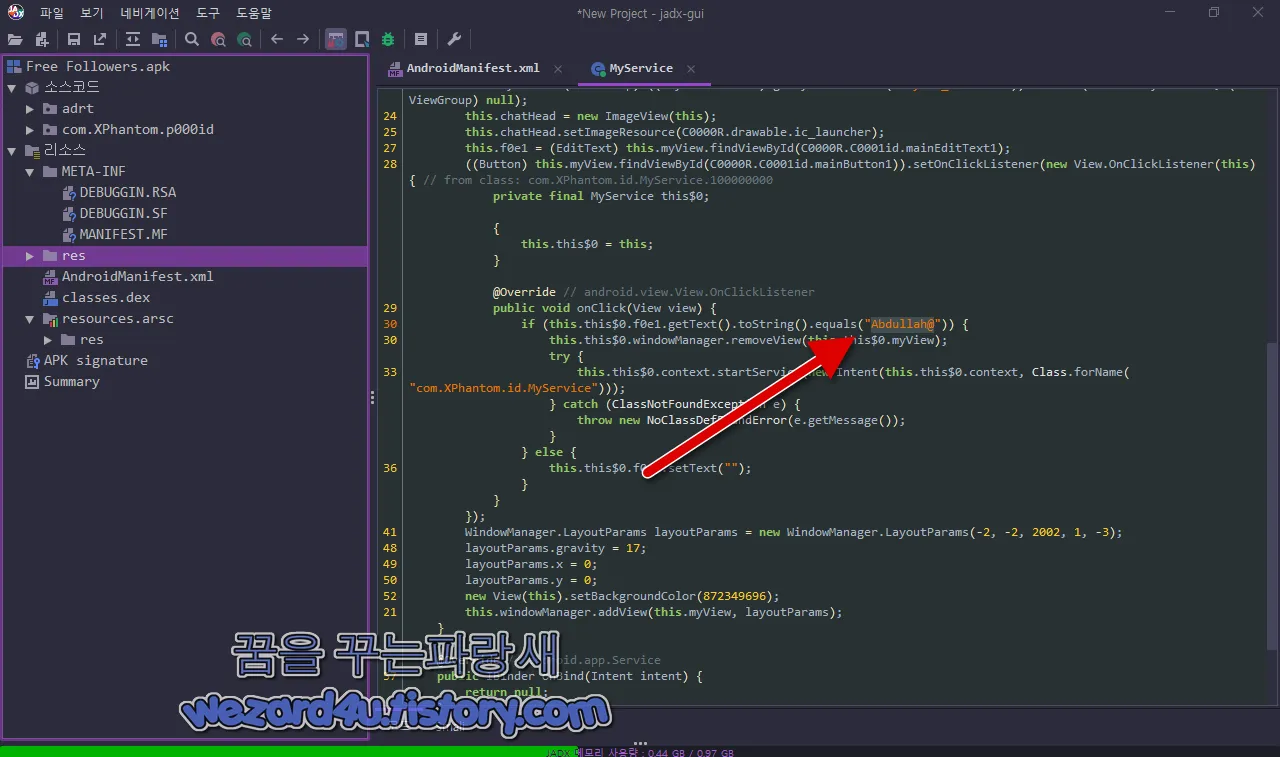Screen dimensions: 1280x757
Task: Open comment search toolbar icon
Action: 244,39
